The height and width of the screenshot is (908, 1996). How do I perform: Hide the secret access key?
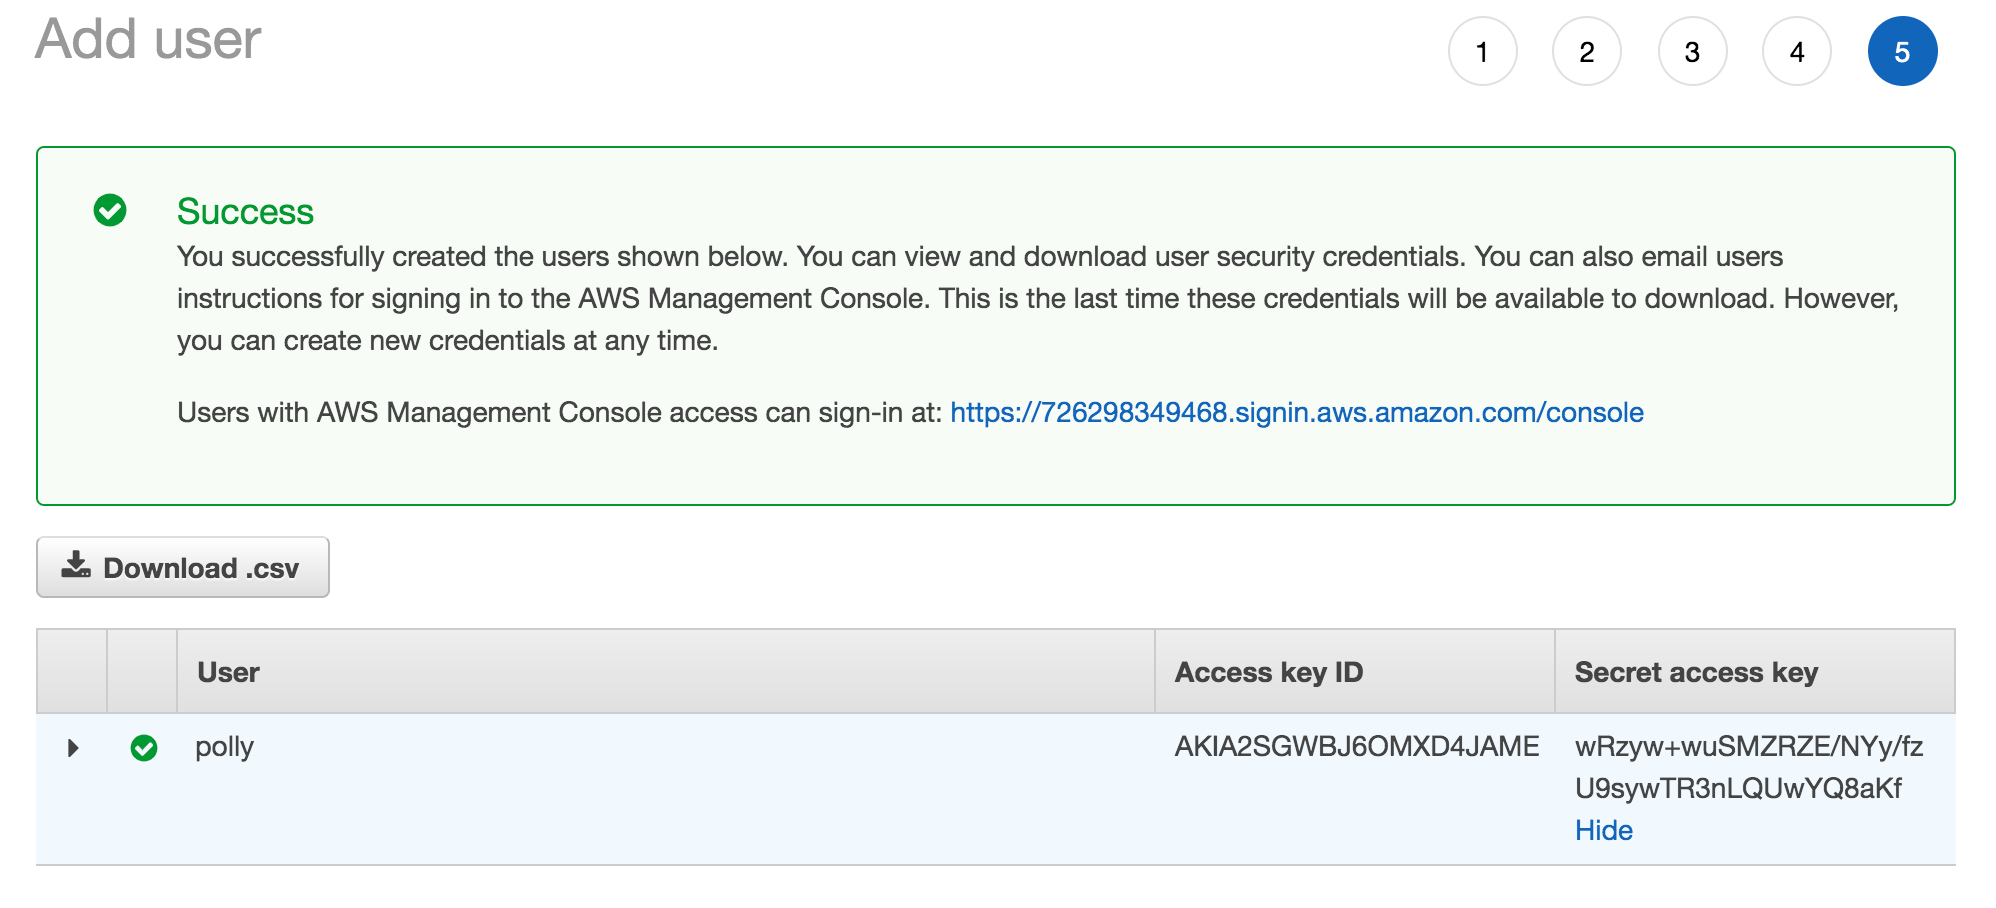1603,830
